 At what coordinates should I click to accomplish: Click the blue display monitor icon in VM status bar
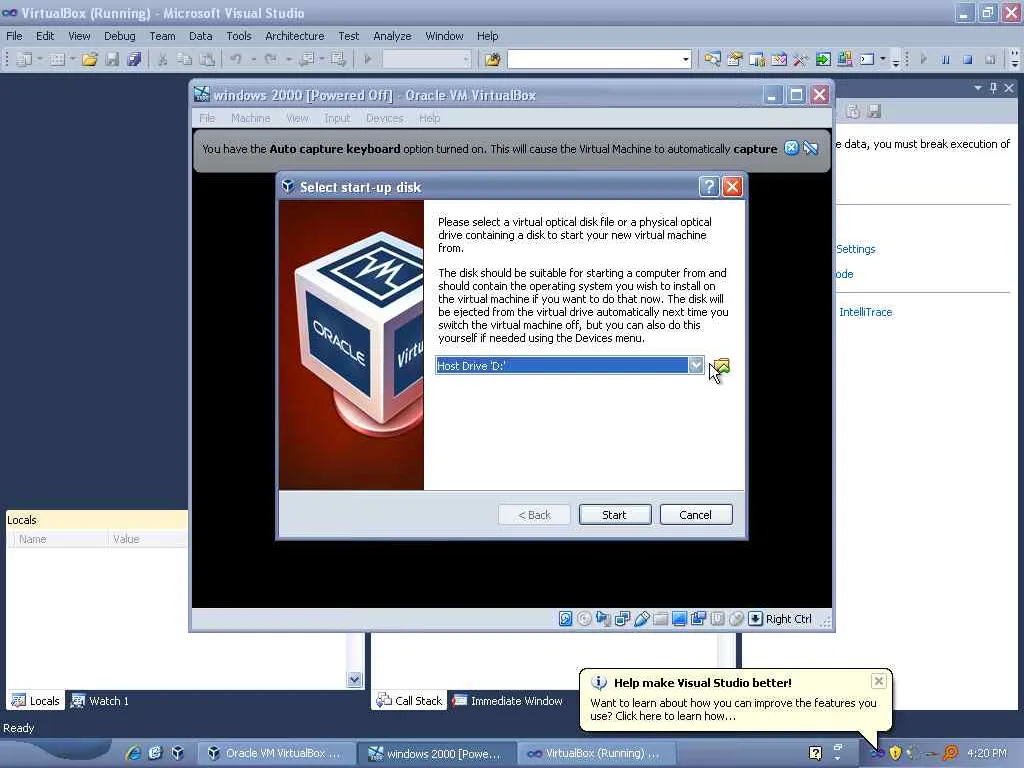[679, 618]
